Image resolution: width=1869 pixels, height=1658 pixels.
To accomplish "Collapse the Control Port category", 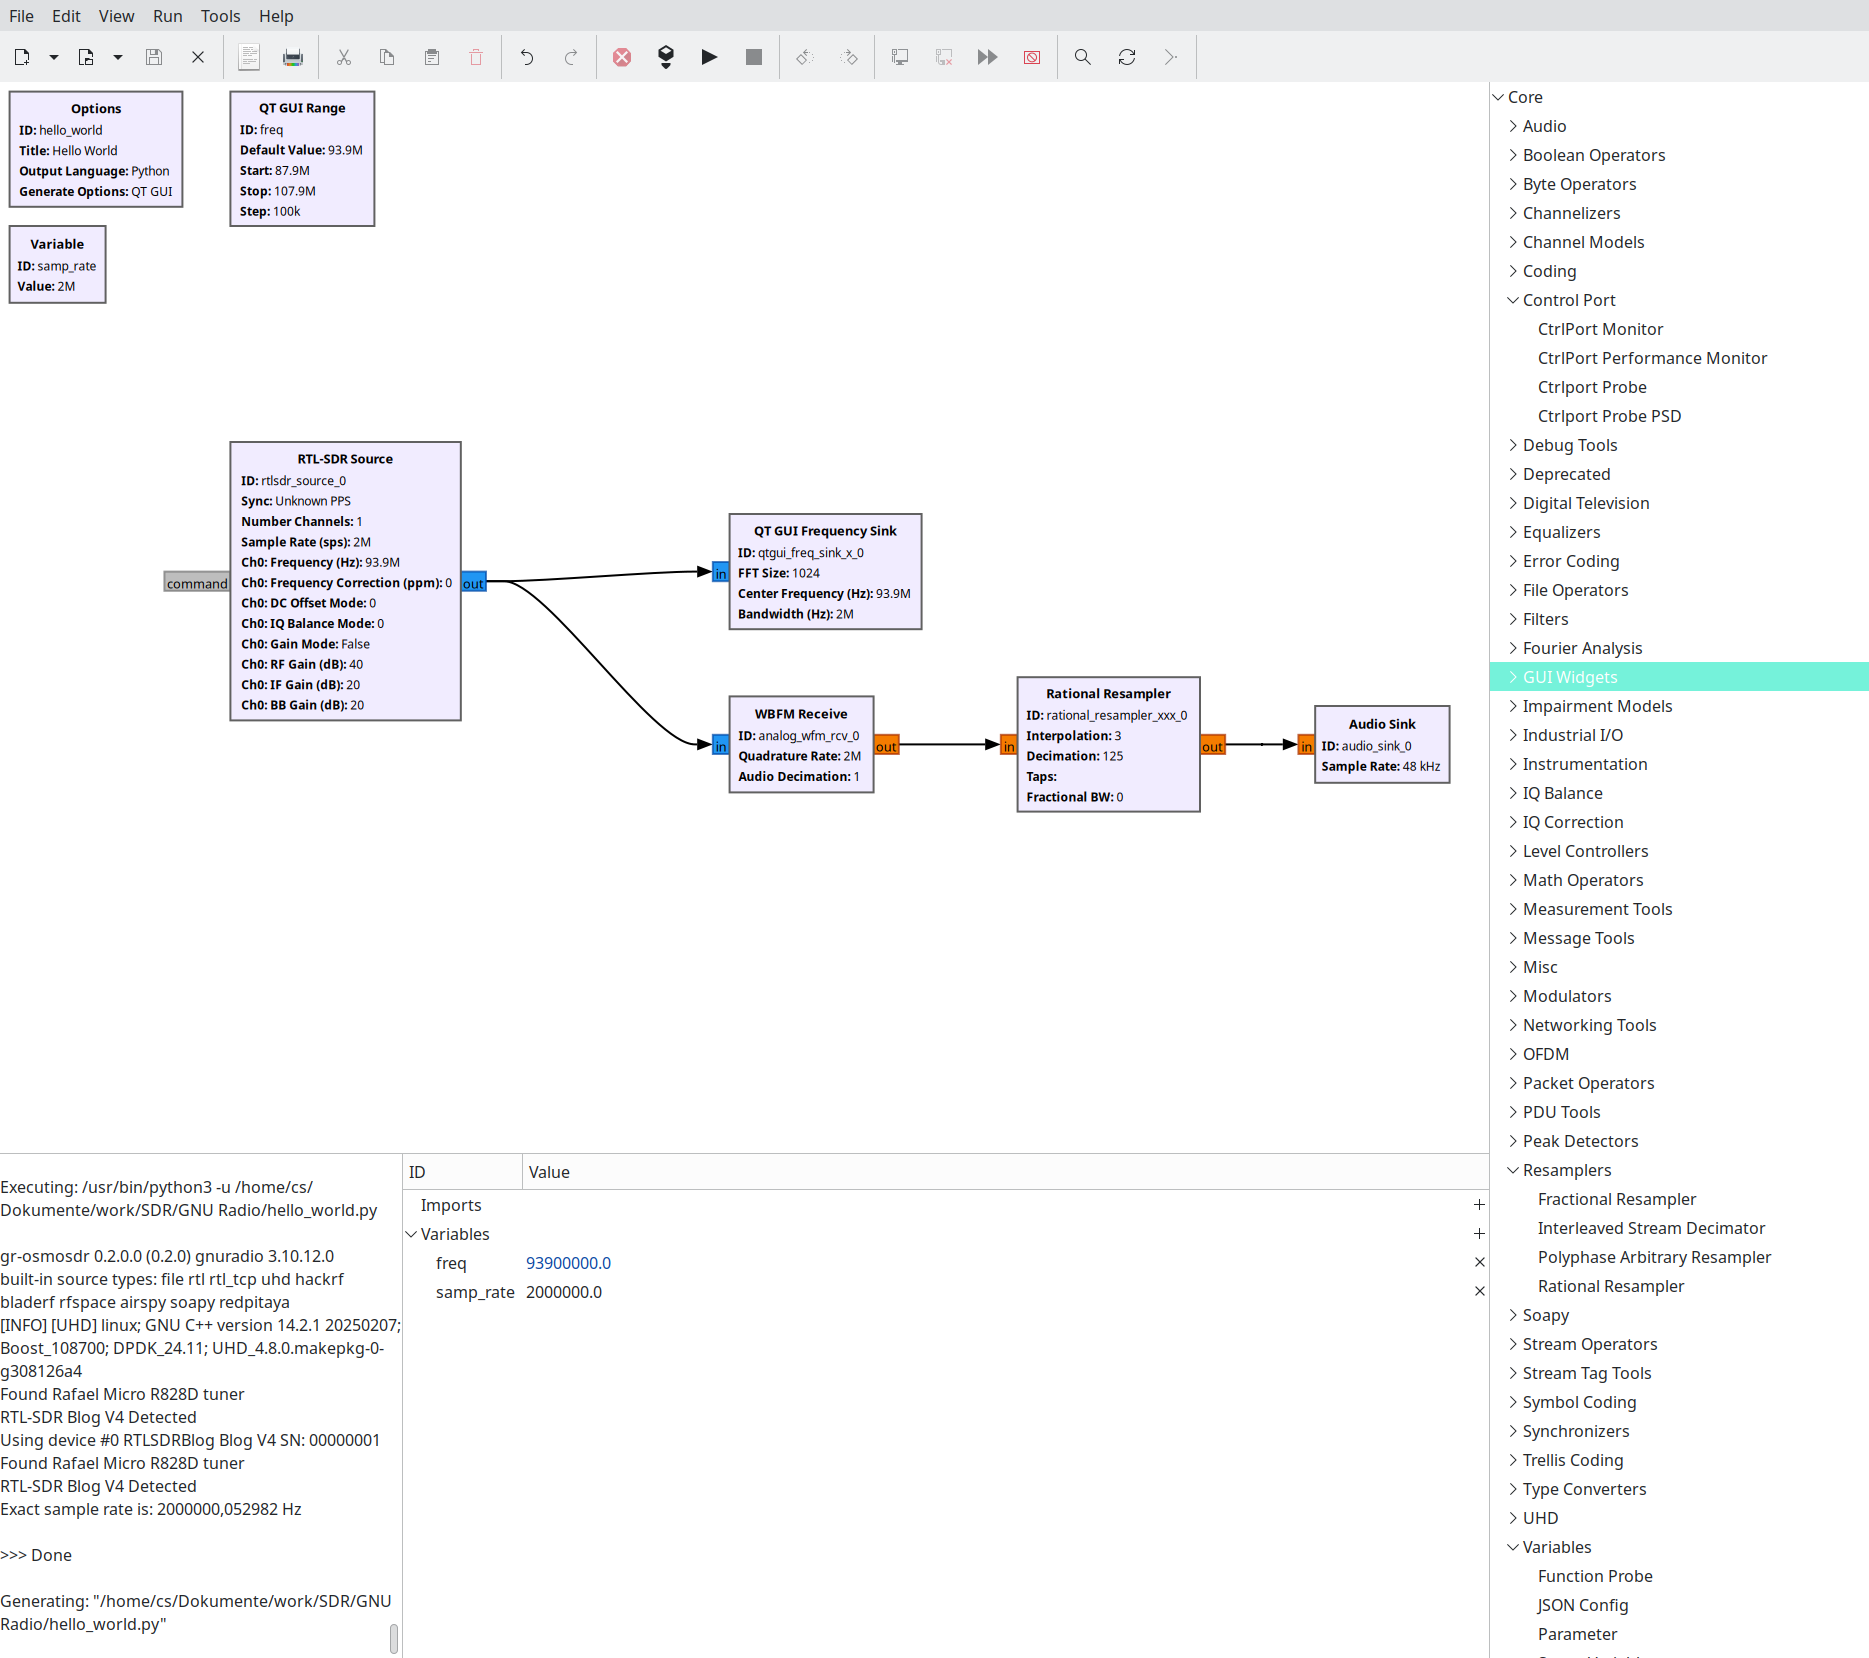I will pos(1513,300).
